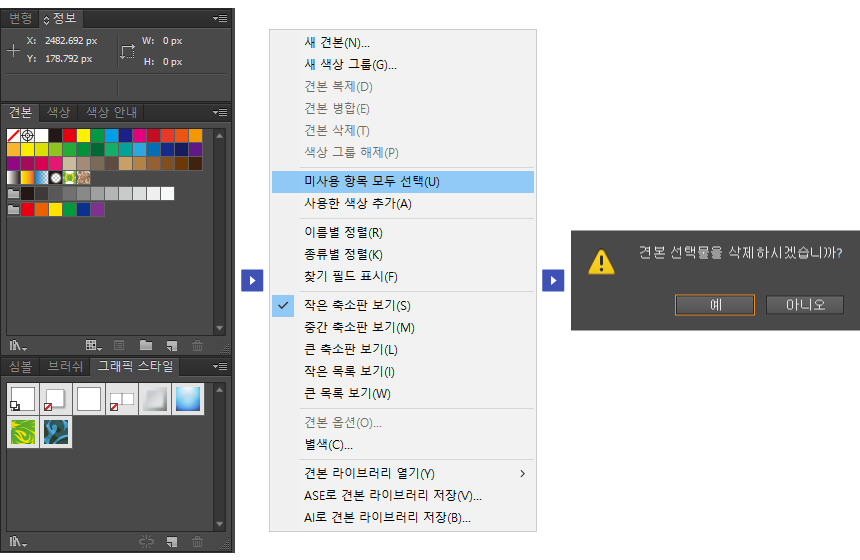Click Break Link to Graphic Style icon

coord(146,542)
